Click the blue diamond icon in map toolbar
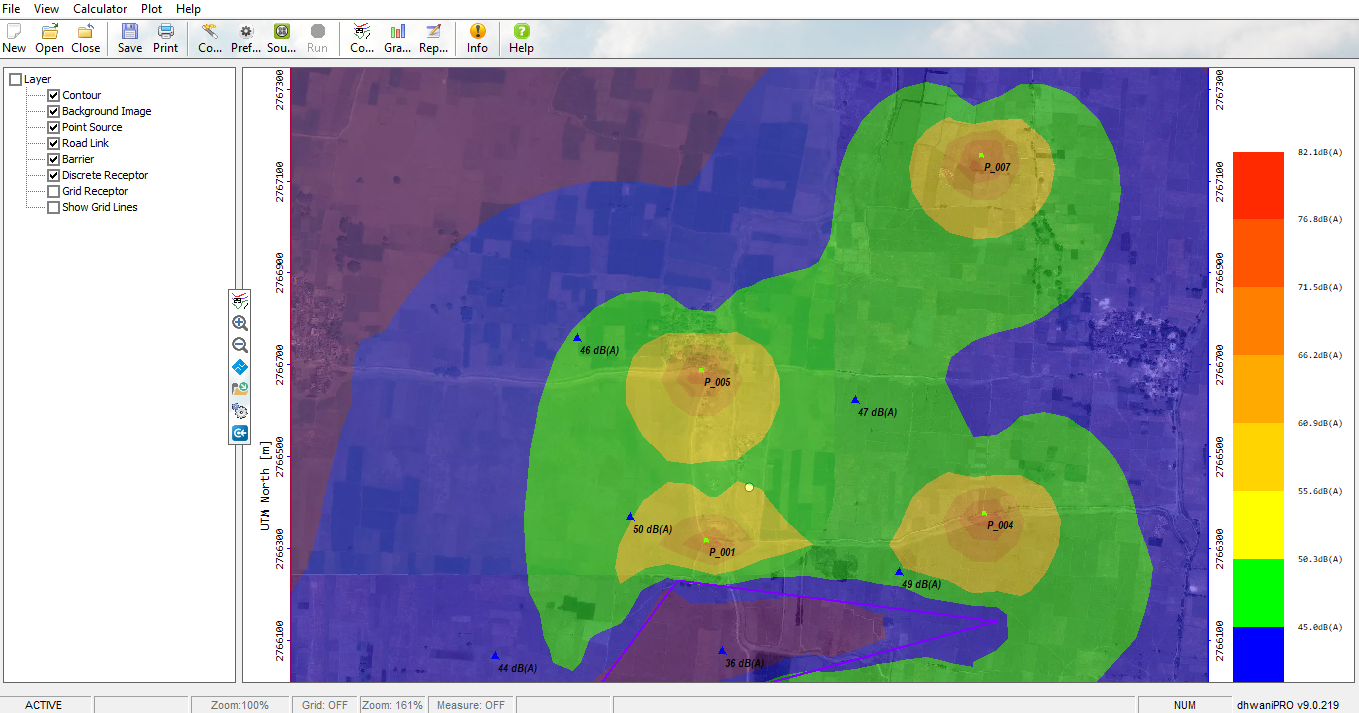This screenshot has height=713, width=1359. click(240, 367)
